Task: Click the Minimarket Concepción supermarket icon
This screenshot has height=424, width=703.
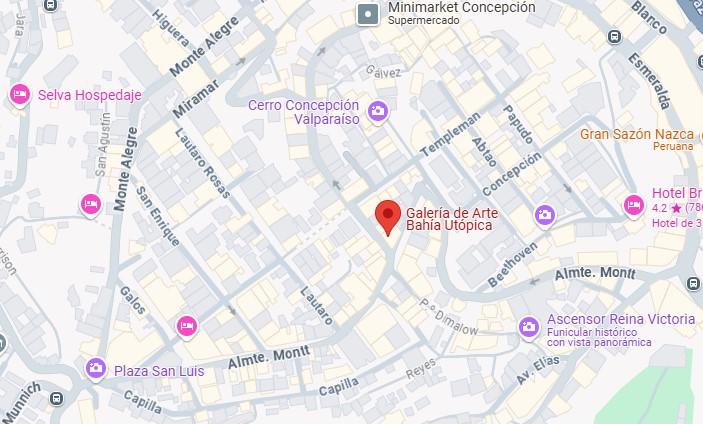Action: [368, 14]
